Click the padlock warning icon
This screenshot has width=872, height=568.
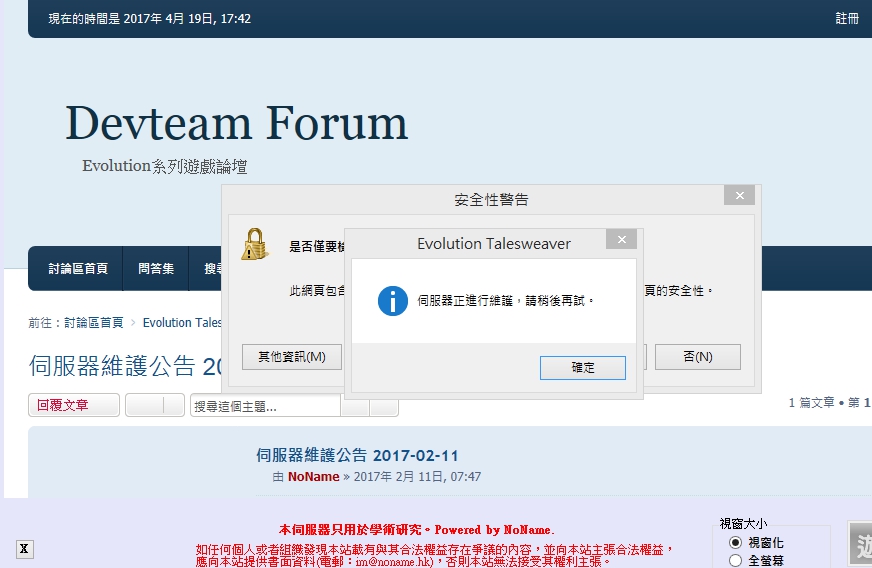click(x=255, y=244)
